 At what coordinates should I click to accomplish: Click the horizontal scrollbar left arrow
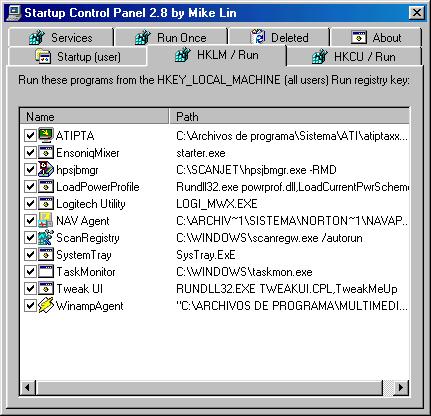(27, 387)
